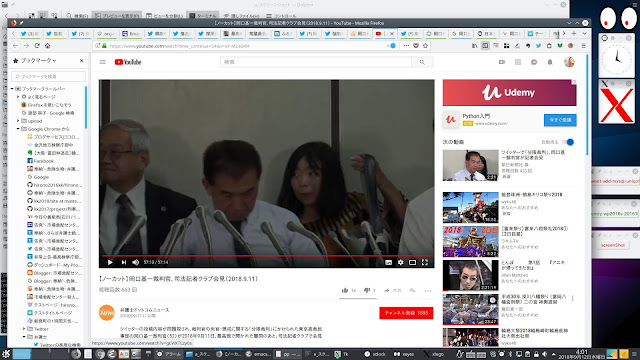Click the YouTube search magnifier button

[422, 62]
